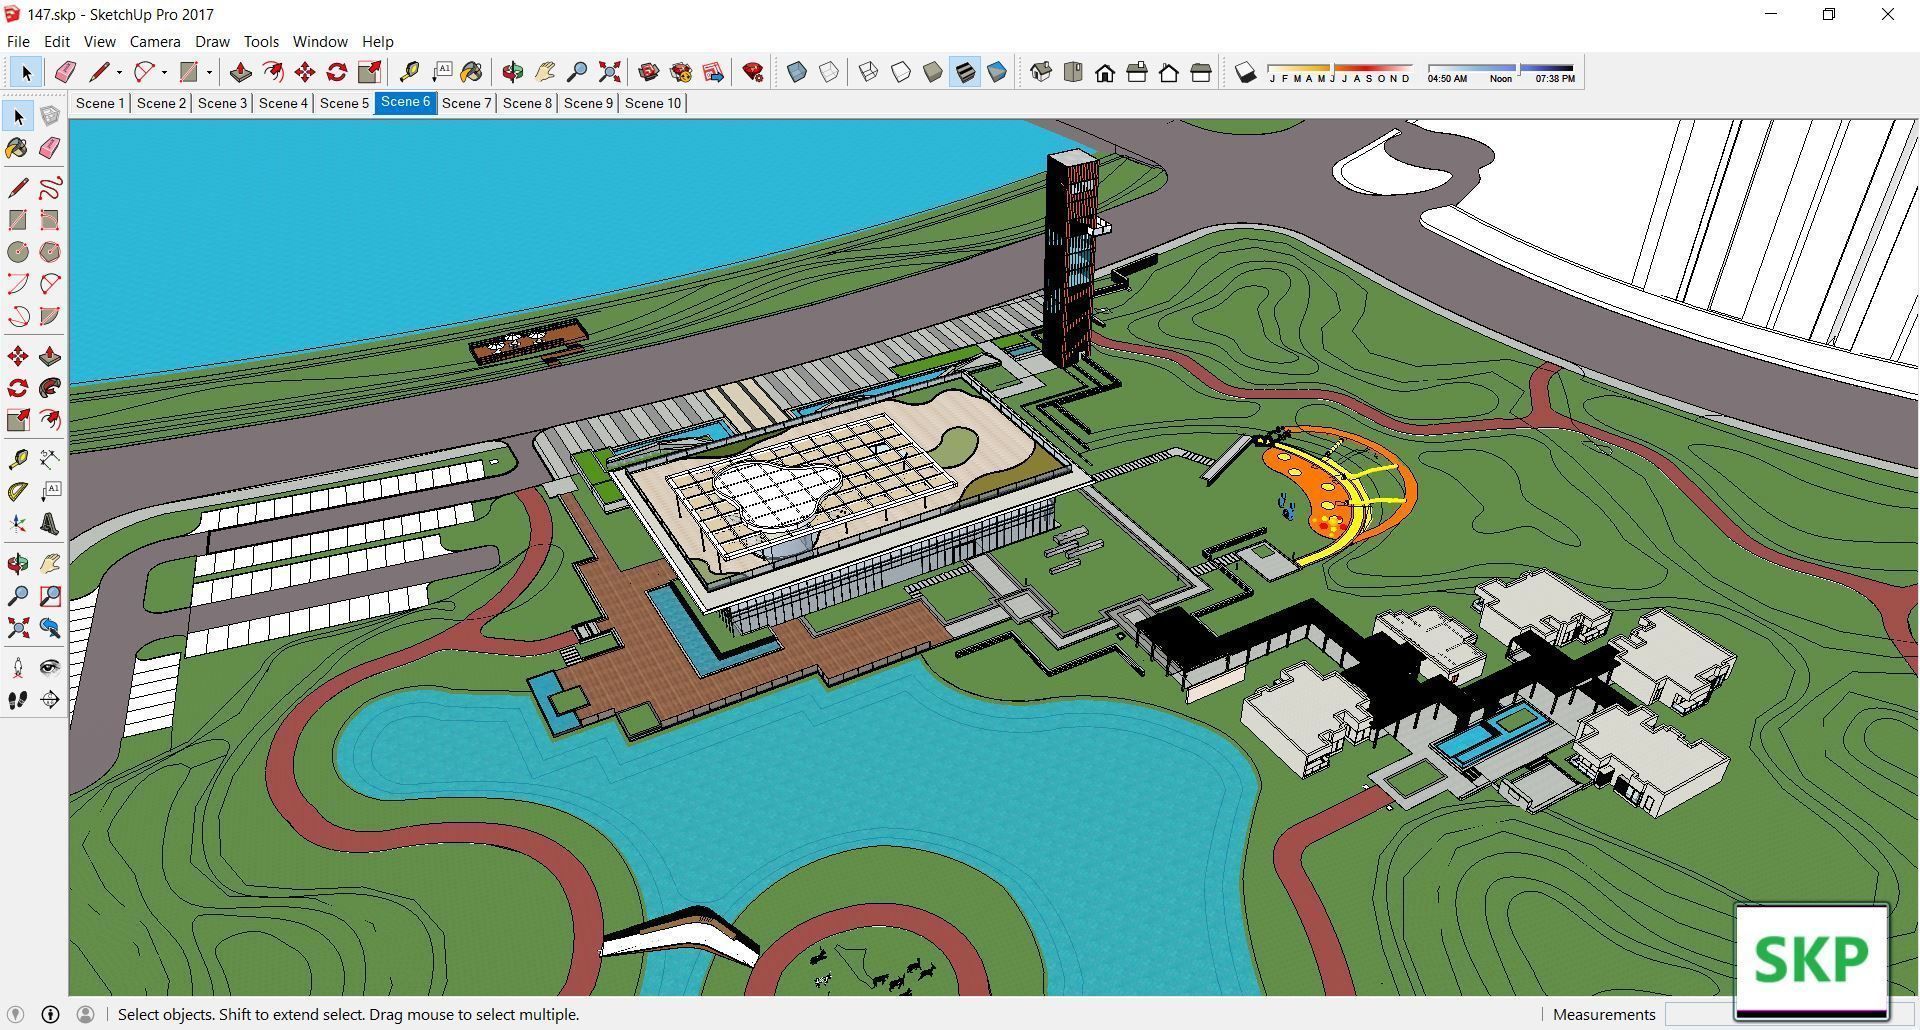
Task: Select the Walk footprints tool
Action: (18, 700)
